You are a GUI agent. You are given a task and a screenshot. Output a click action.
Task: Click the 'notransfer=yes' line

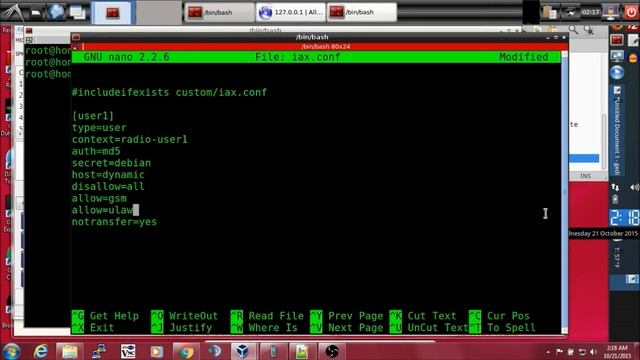coord(114,222)
